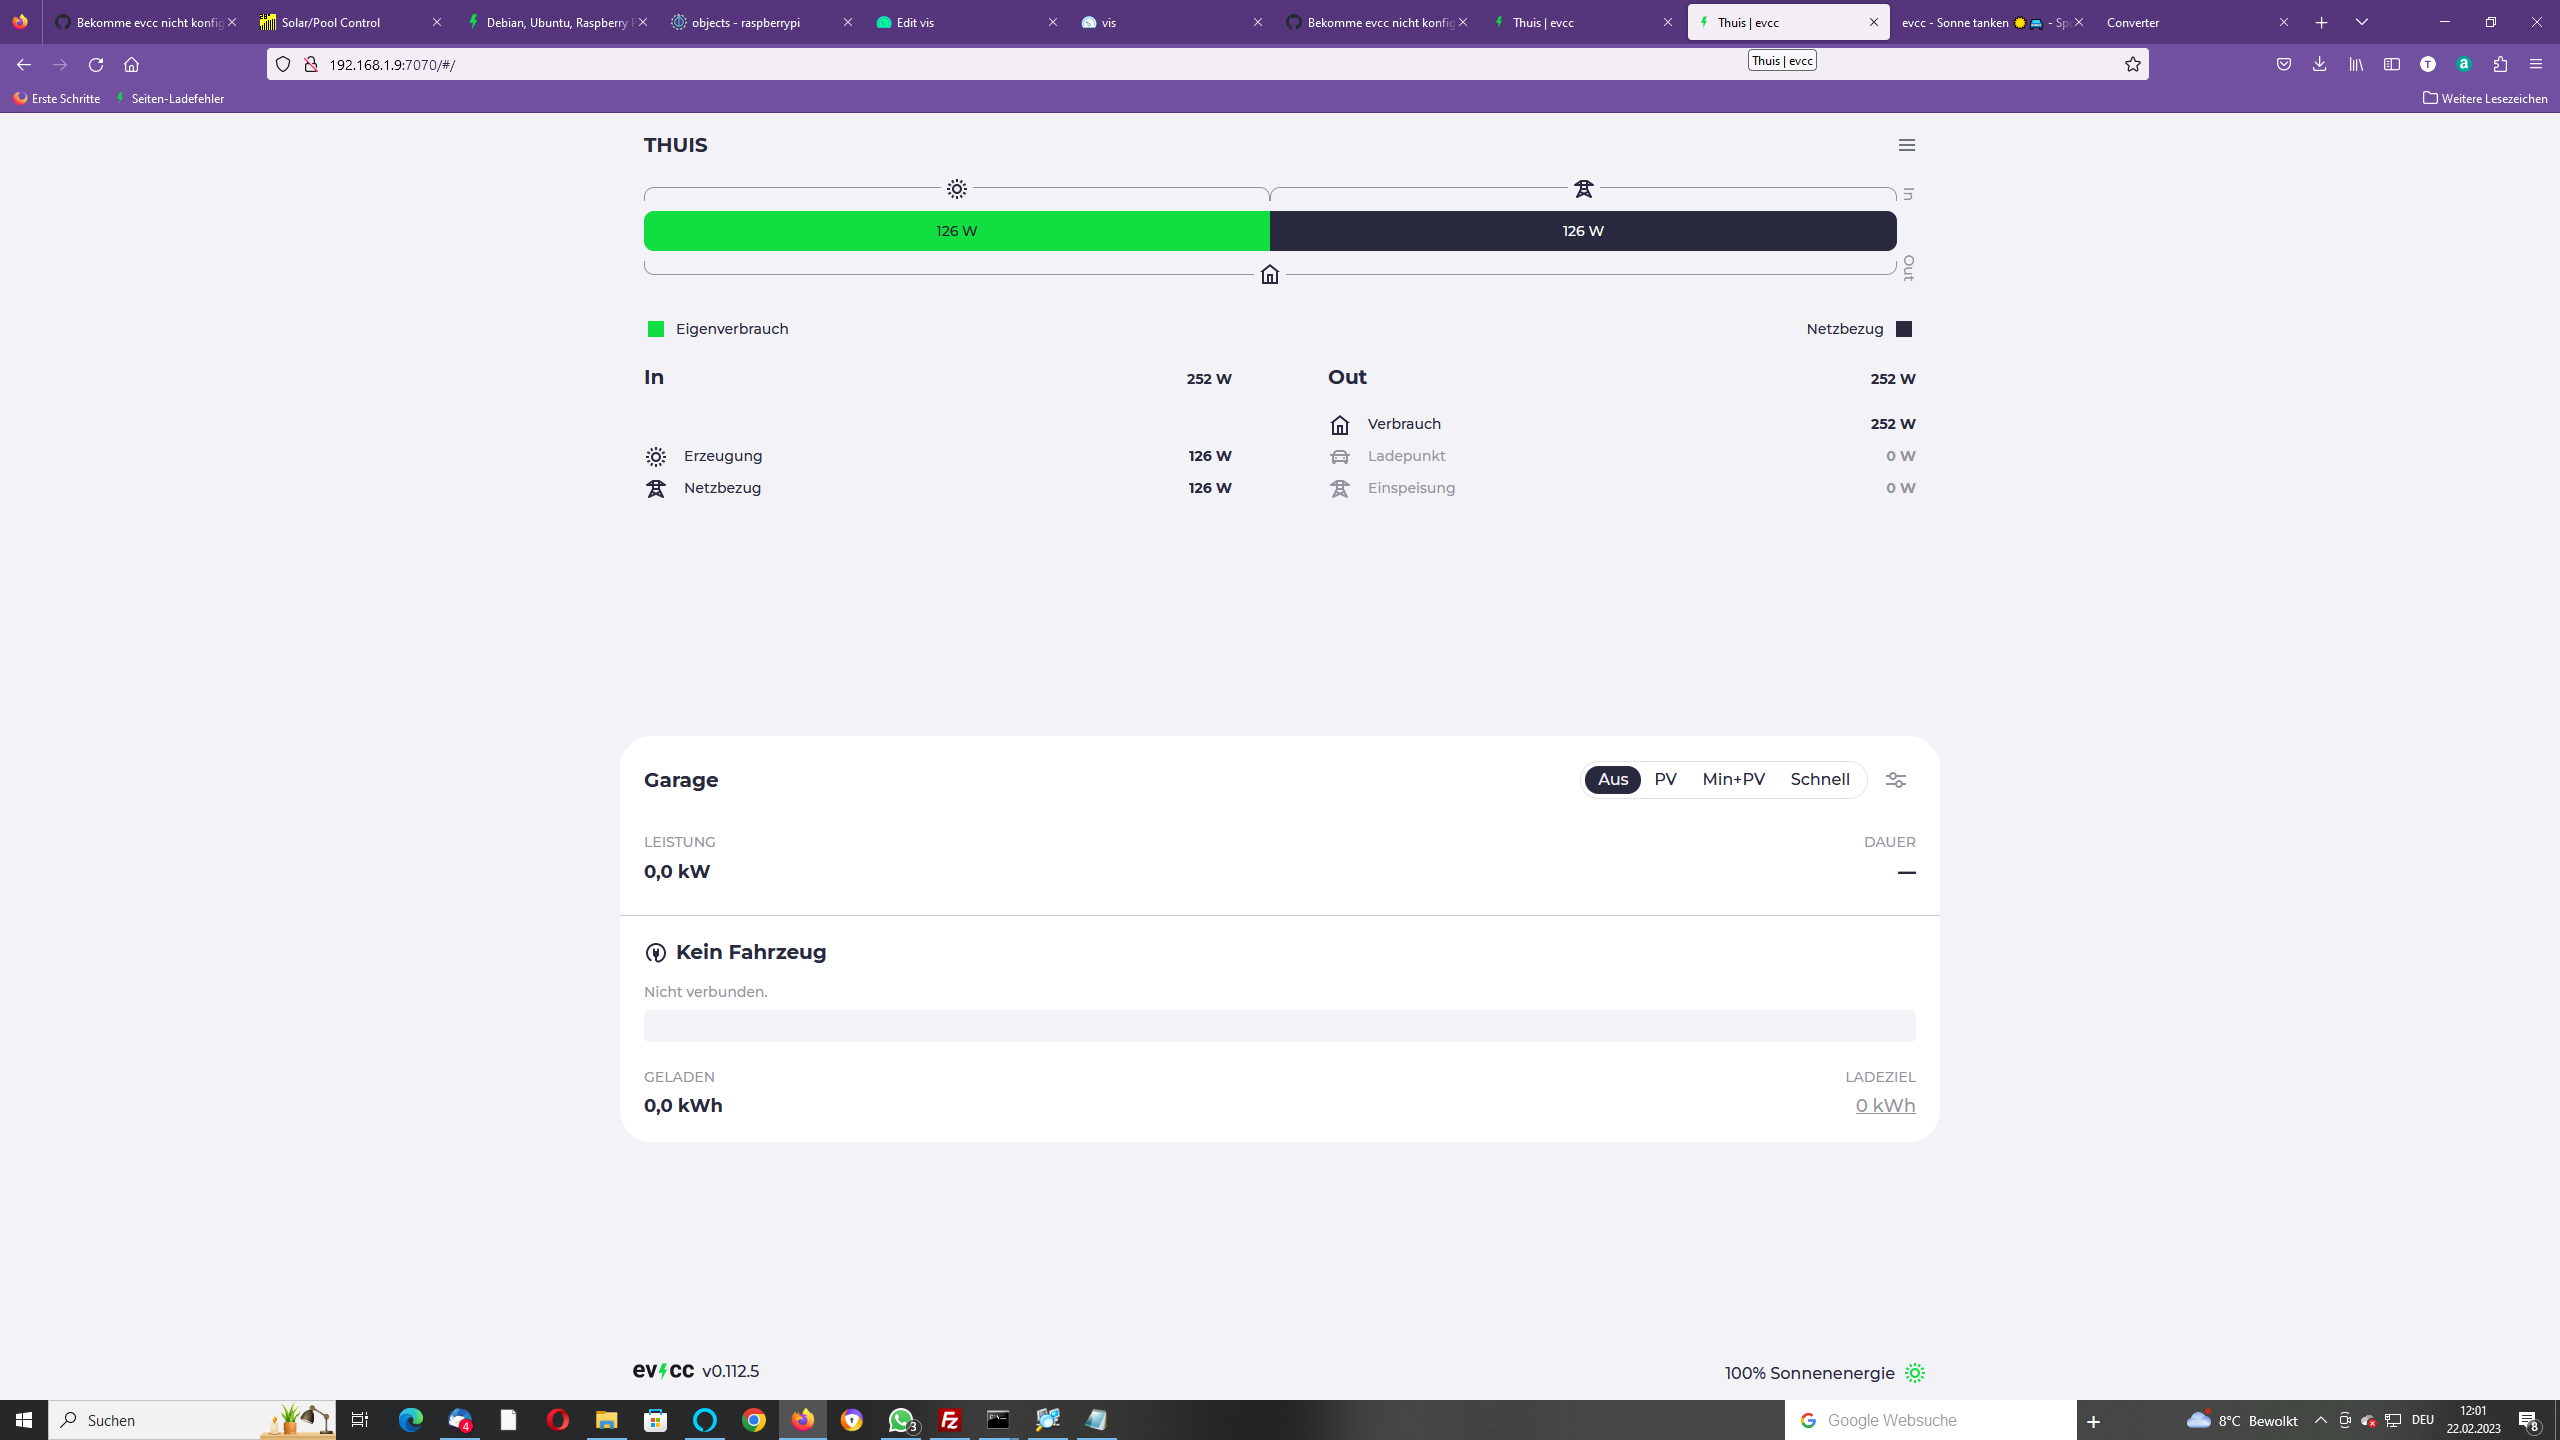Open FileZilla from the taskbar
Viewport: 2560px width, 1440px height.
(949, 1420)
